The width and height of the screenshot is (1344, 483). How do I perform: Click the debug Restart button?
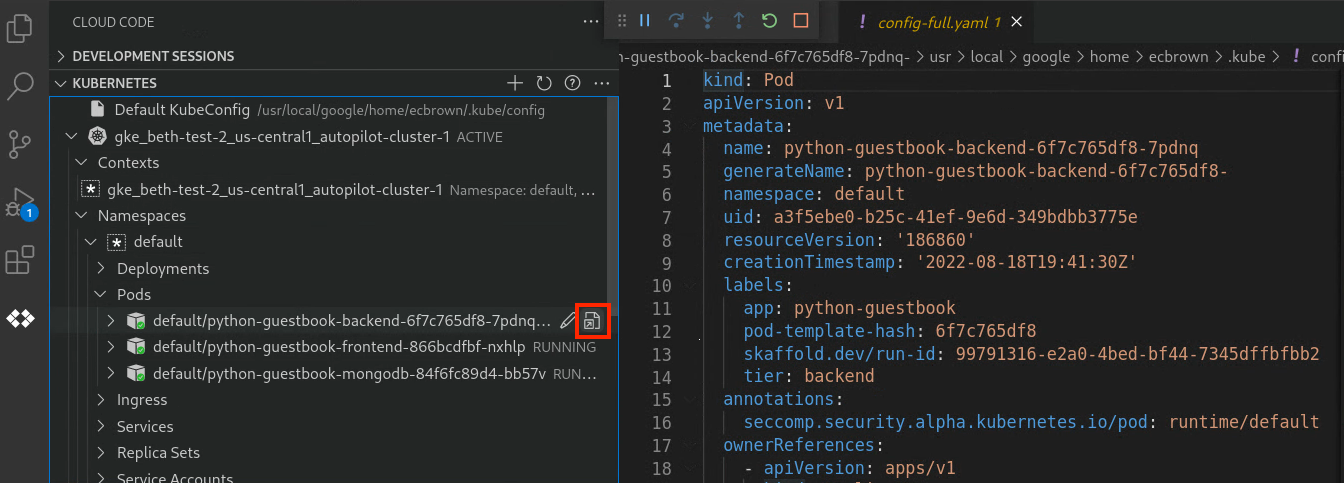coord(769,21)
